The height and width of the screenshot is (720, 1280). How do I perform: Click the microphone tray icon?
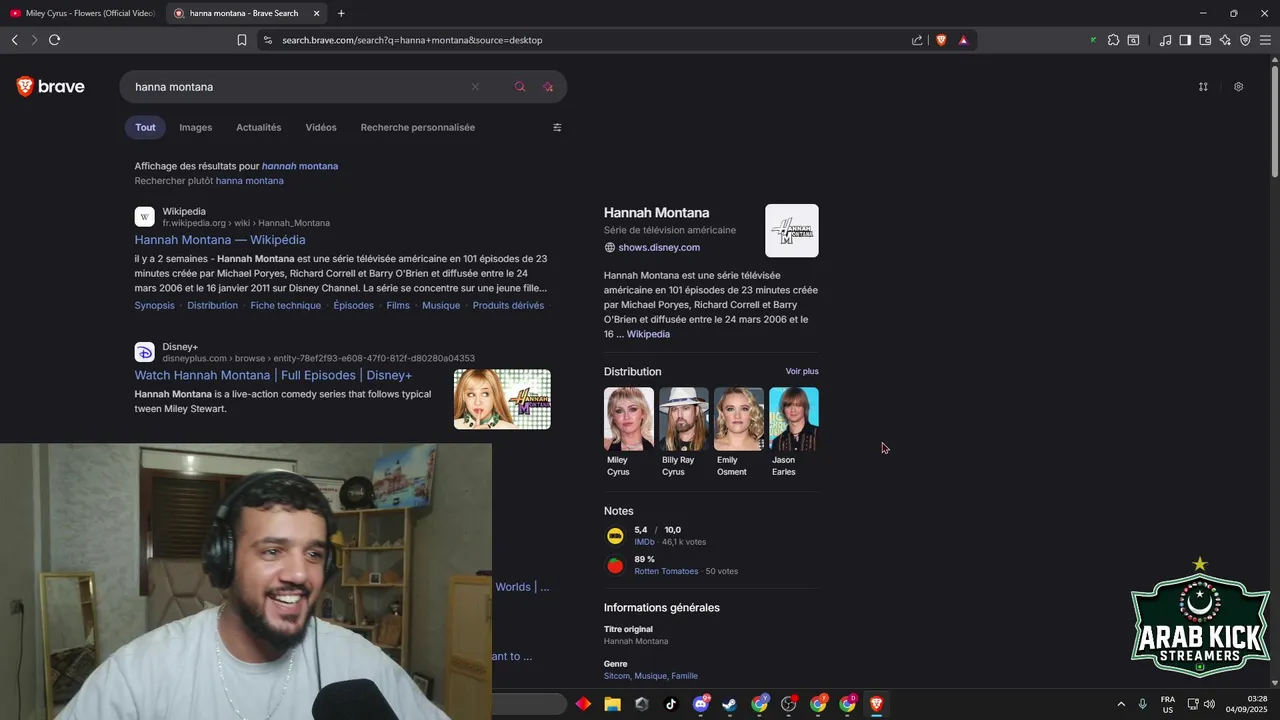point(1142,704)
